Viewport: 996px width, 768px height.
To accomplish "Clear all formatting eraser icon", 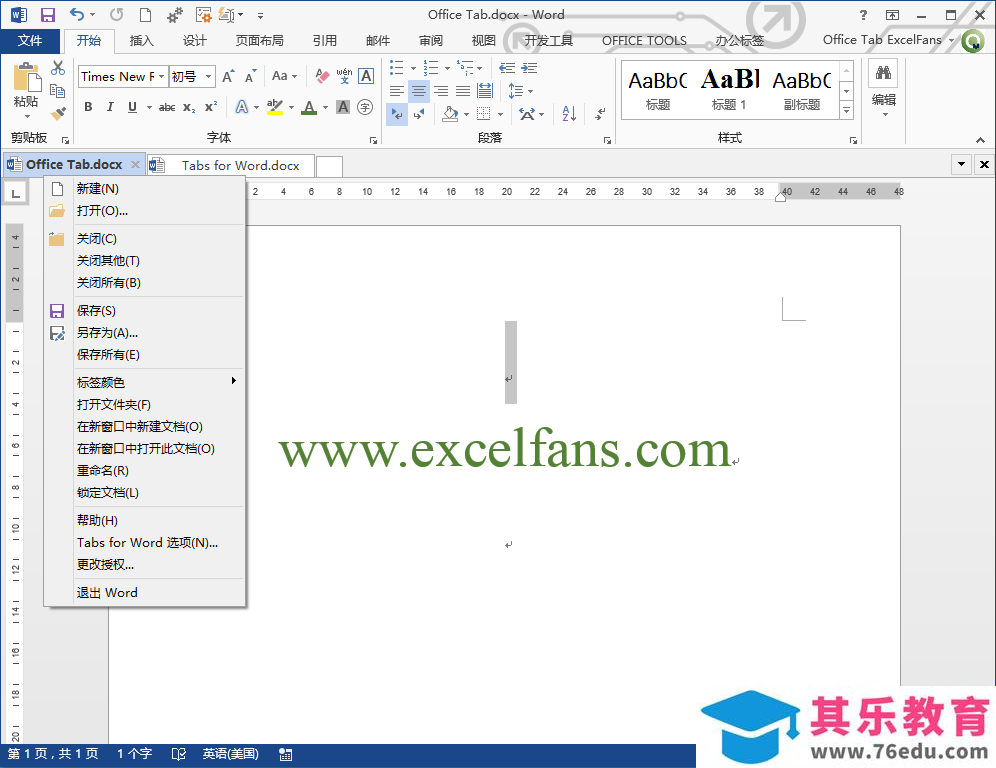I will coord(322,76).
